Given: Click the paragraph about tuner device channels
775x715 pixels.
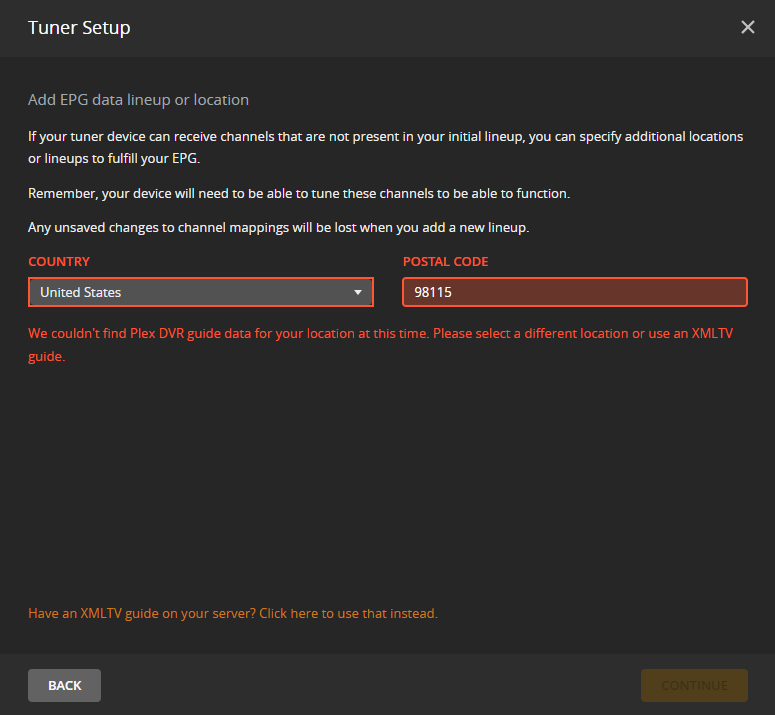Looking at the screenshot, I should click(385, 145).
